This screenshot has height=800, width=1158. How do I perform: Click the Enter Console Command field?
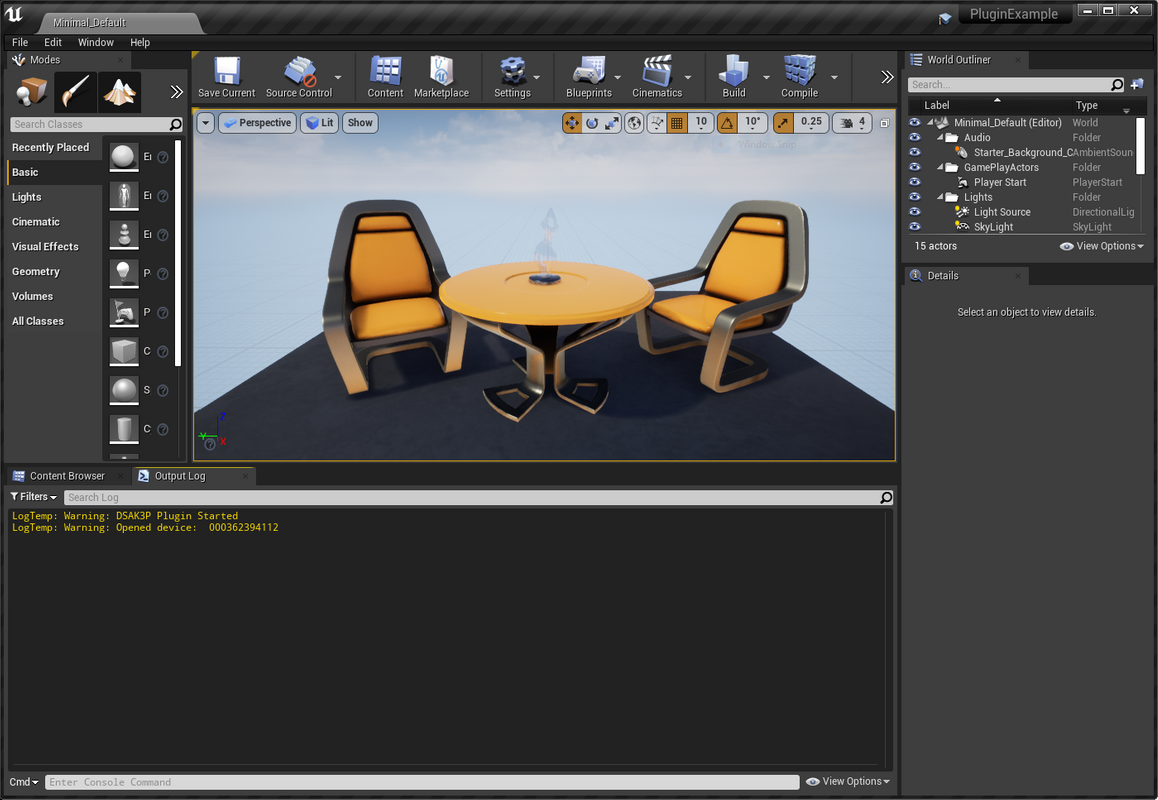tap(422, 782)
